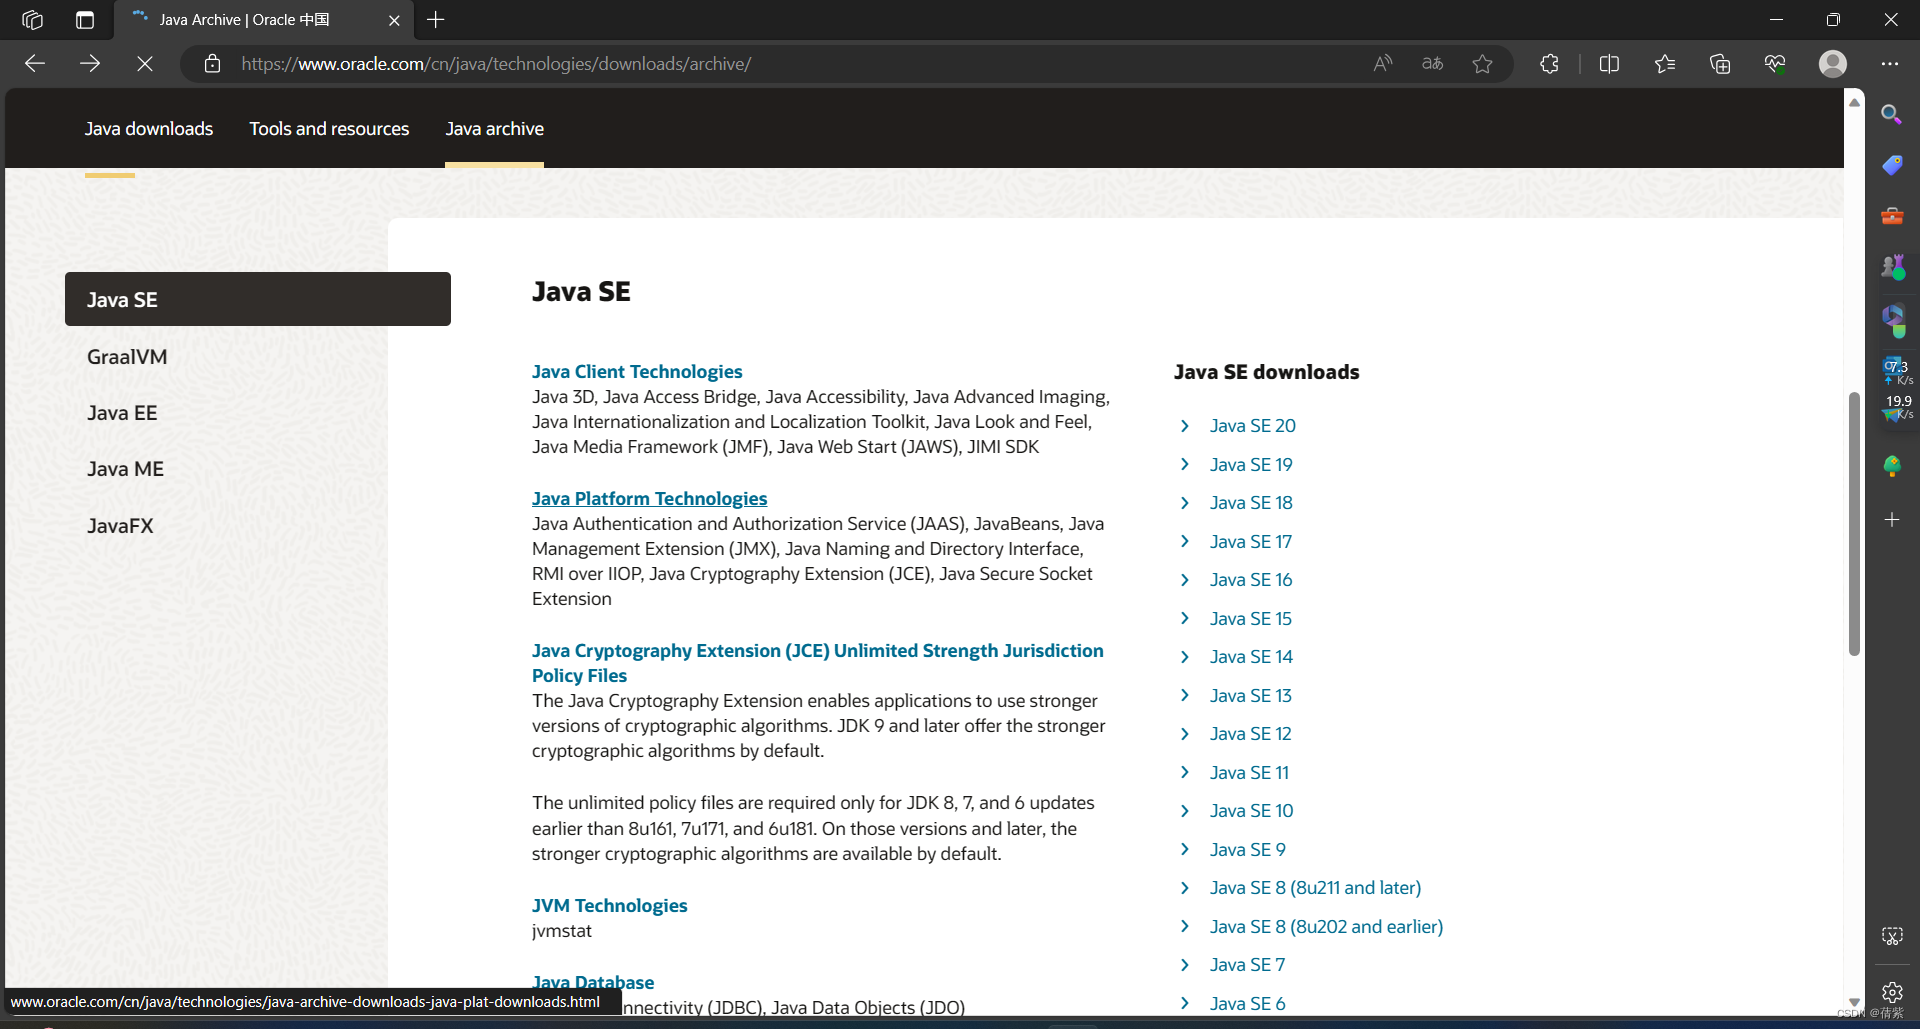Open JVM Technologies link
Image resolution: width=1920 pixels, height=1029 pixels.
[x=609, y=906]
